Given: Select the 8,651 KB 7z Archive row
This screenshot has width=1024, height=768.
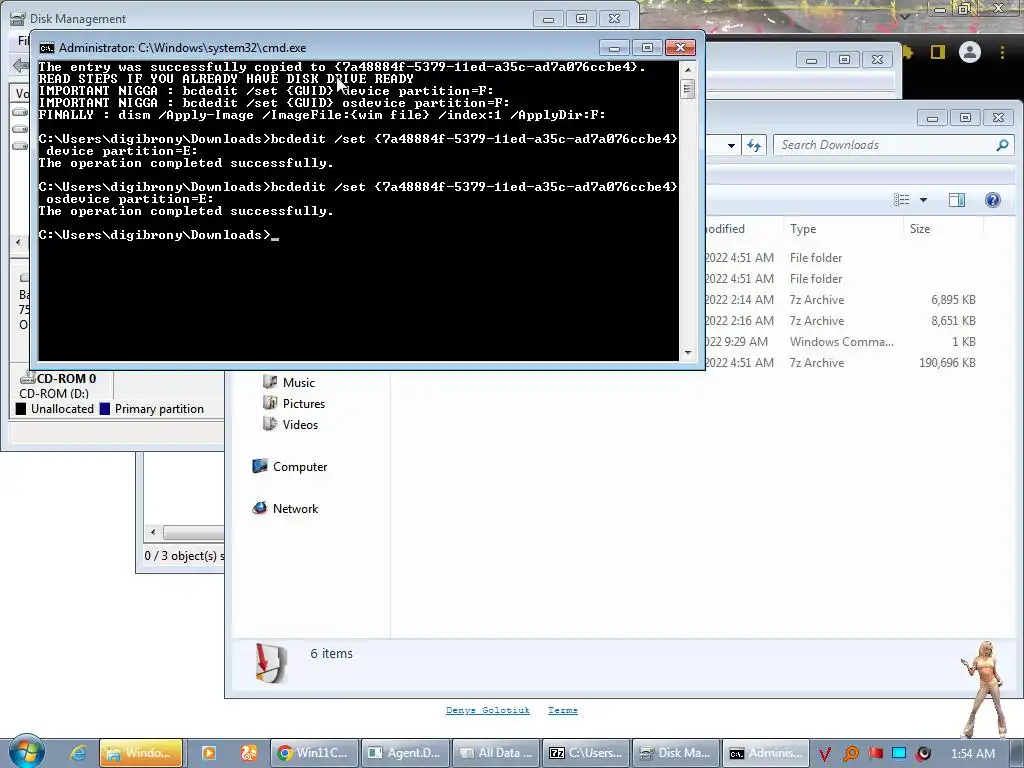Looking at the screenshot, I should 840,321.
